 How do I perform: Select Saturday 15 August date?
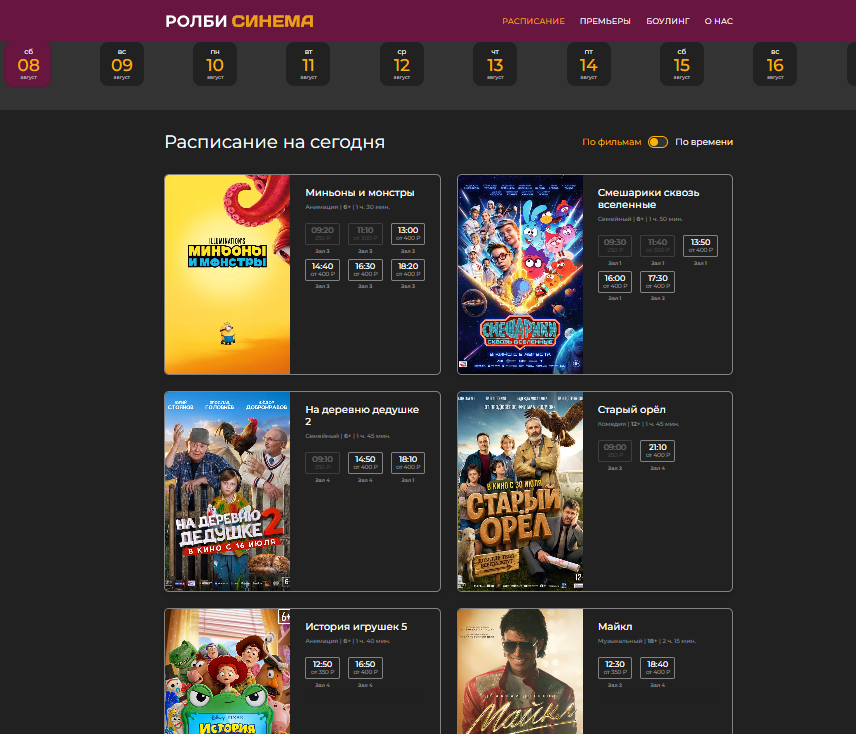(682, 64)
